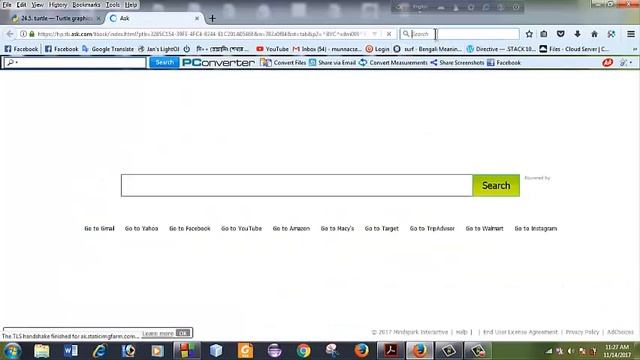Screen dimensions: 640x360
Task: Click the Privacy Policy footer link
Action: coord(582,332)
